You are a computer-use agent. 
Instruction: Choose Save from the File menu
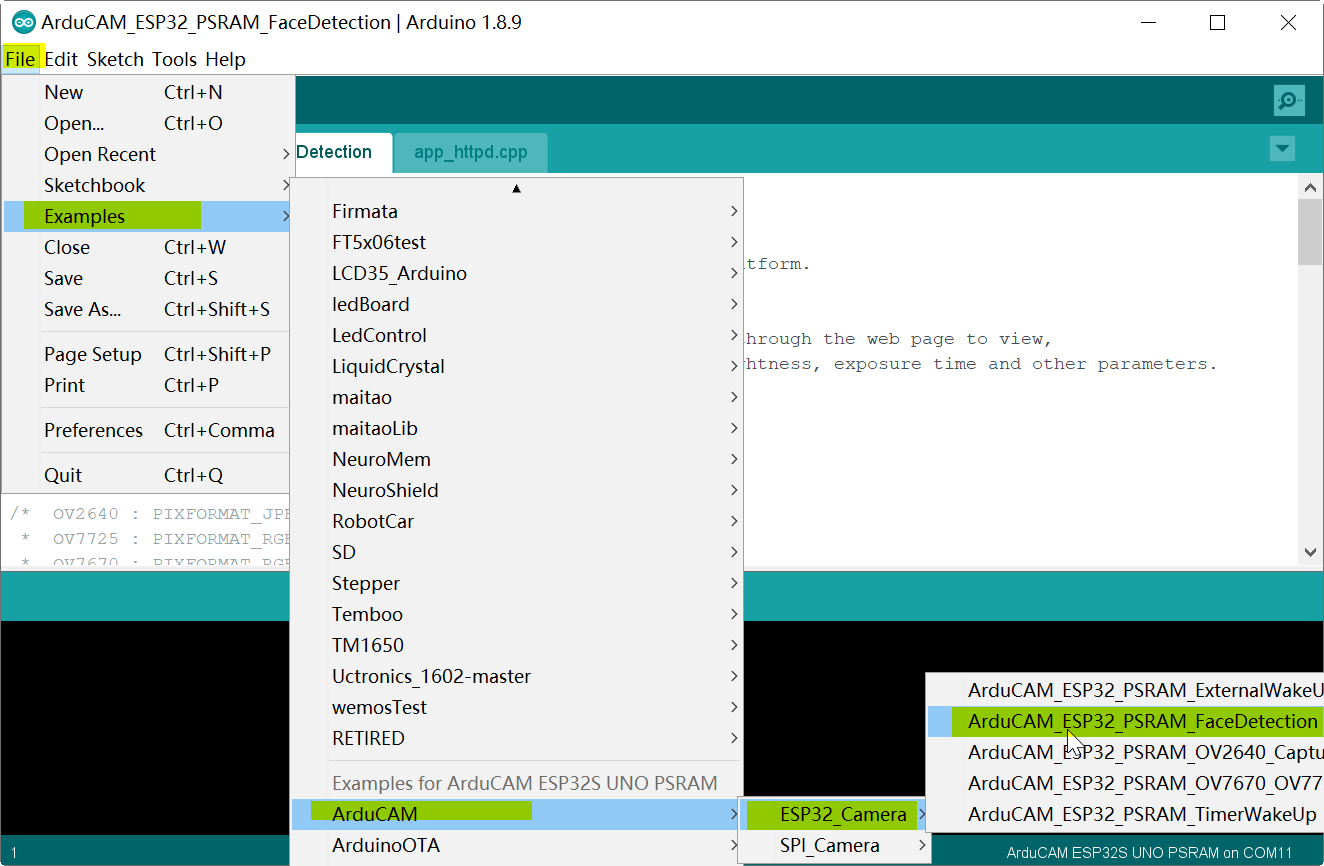(x=148, y=278)
